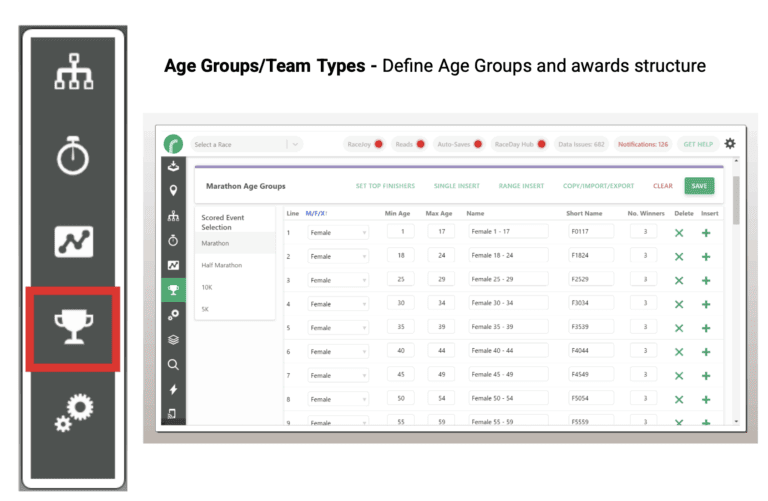Viewport: 768px width, 501px height.
Task: Select Half Marathon in Scored Event Selection
Action: point(221,265)
